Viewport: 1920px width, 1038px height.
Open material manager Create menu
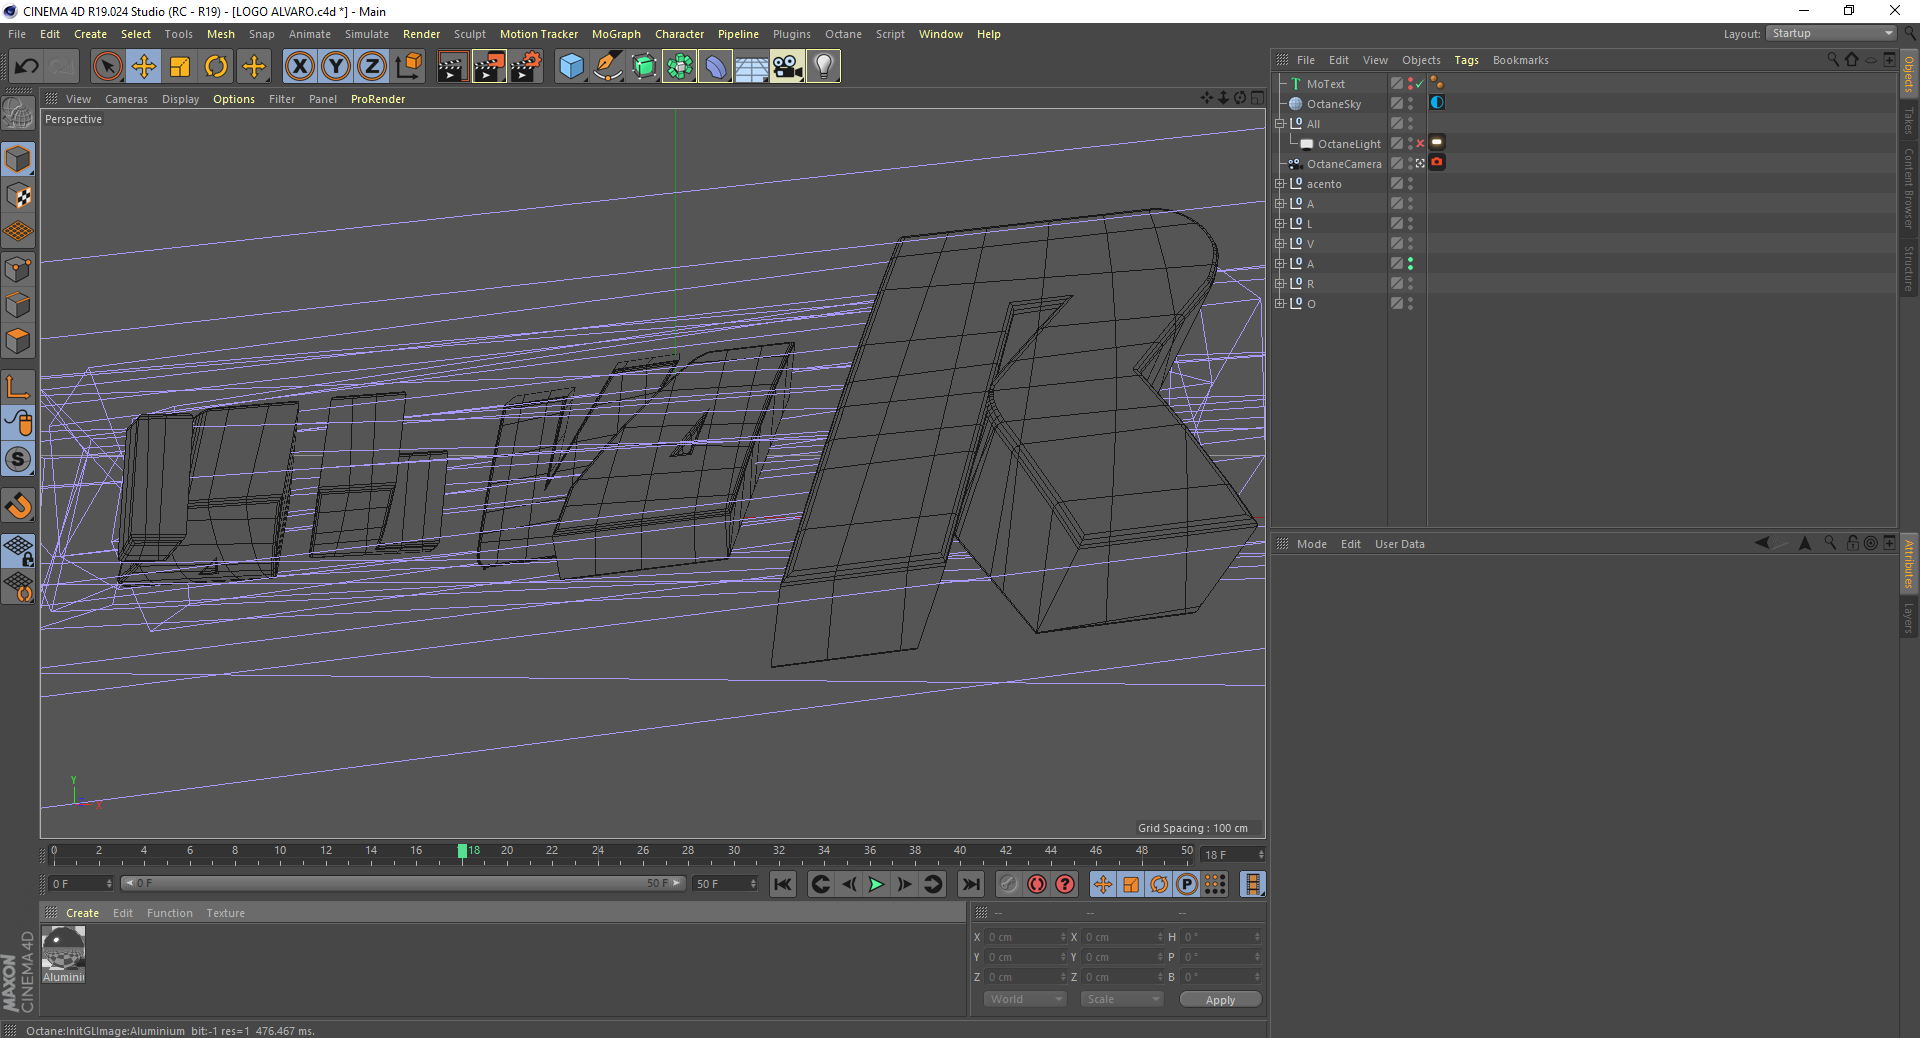(x=82, y=913)
